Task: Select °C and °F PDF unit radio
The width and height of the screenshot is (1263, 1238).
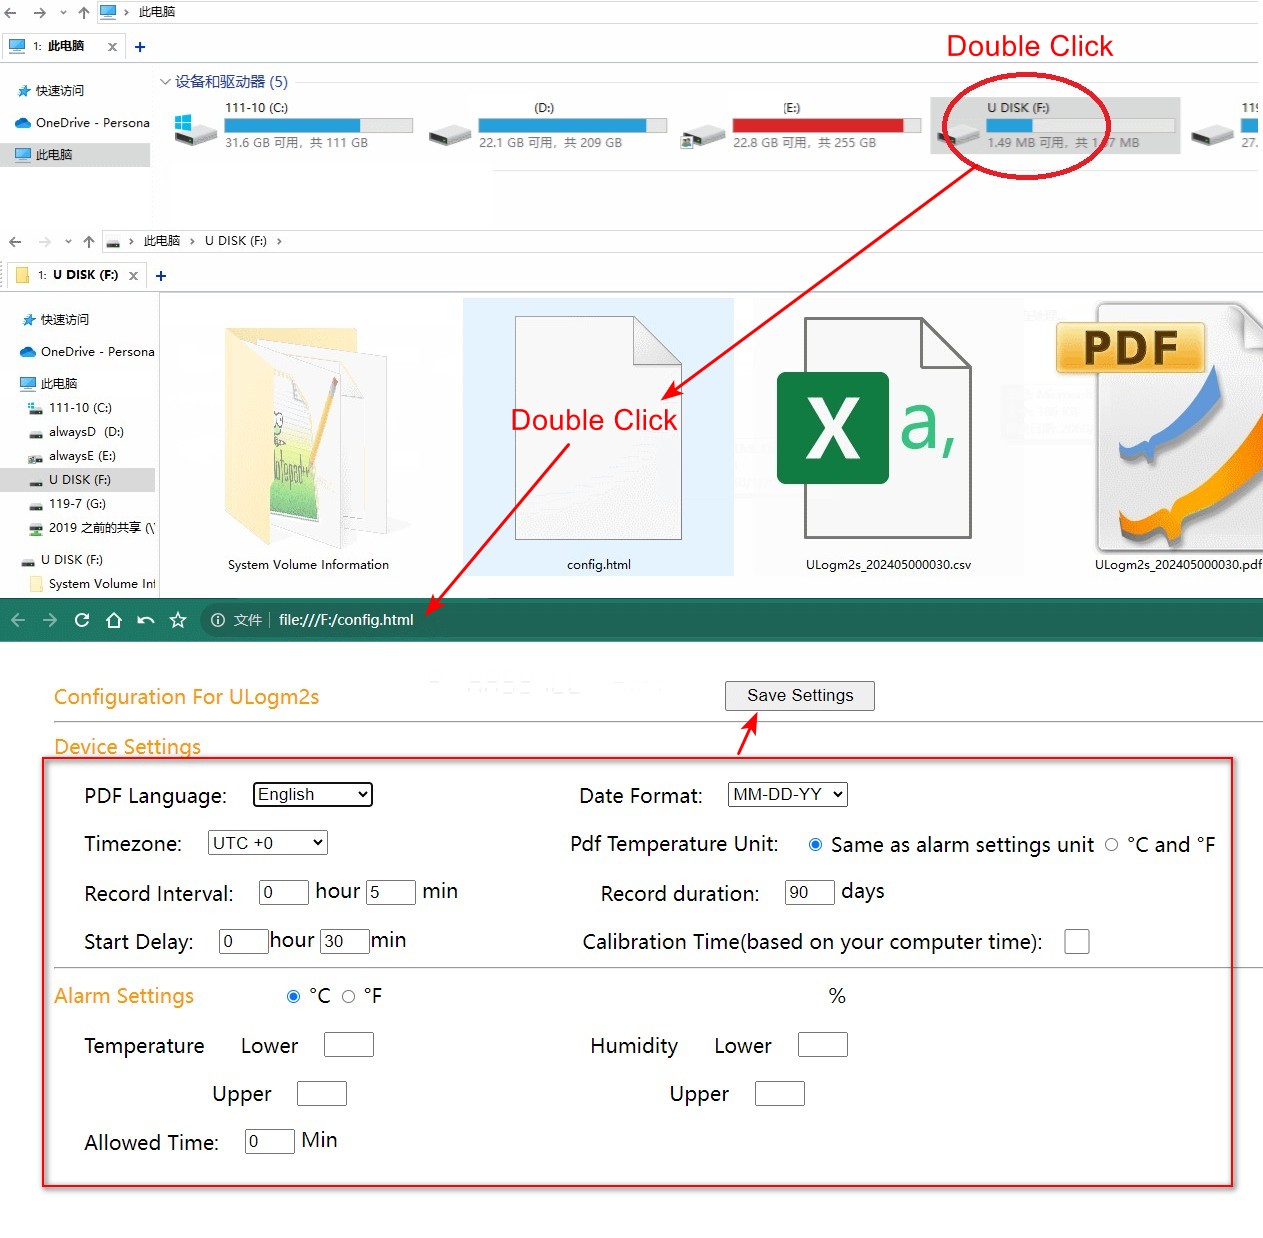Action: 1111,845
